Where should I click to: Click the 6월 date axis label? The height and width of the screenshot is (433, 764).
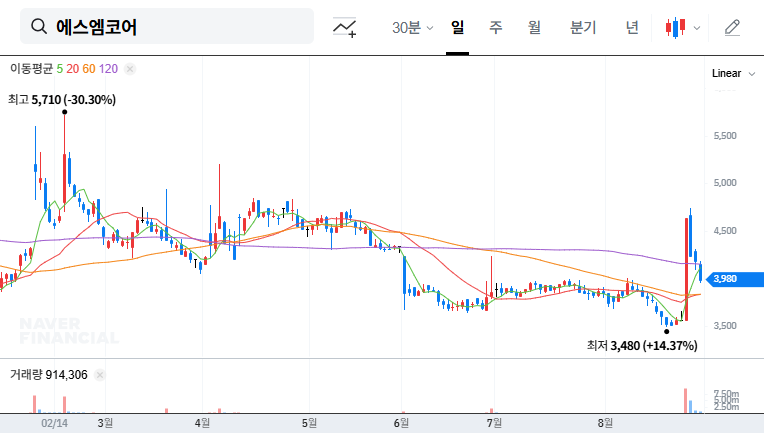(401, 423)
